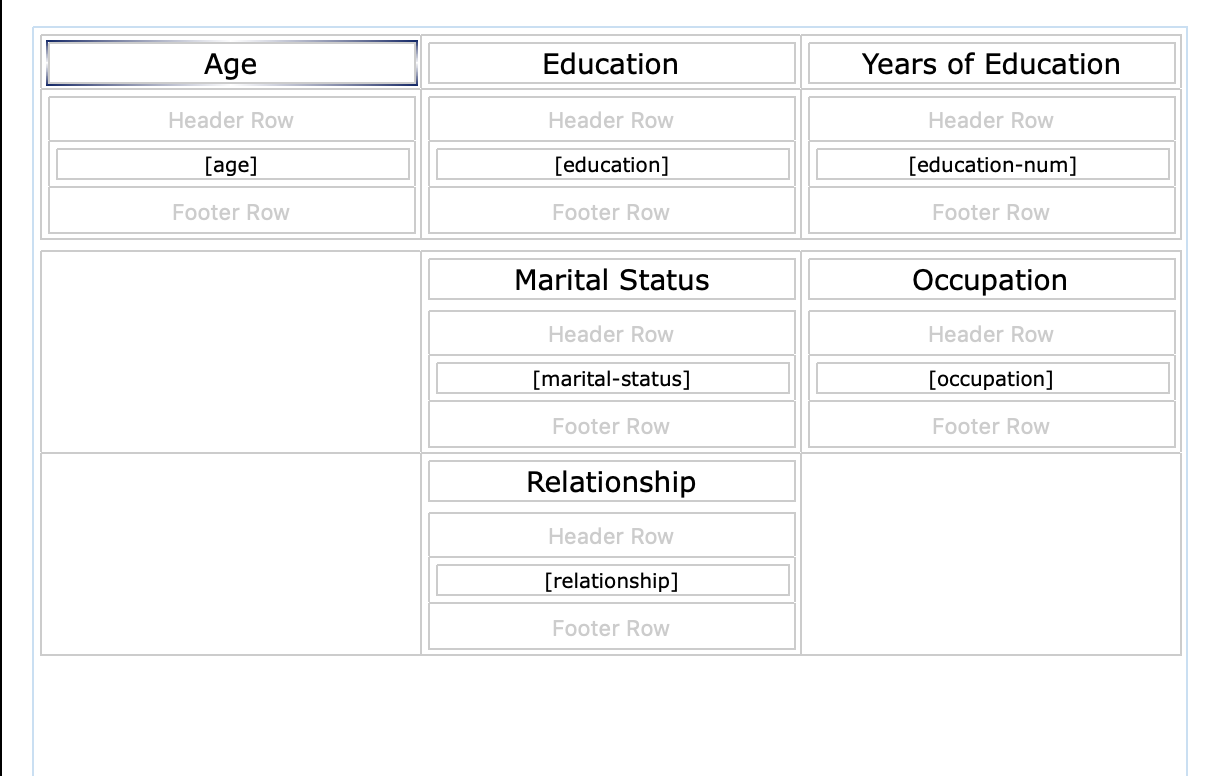Click Header Row under Years of Education
The height and width of the screenshot is (776, 1212).
pyautogui.click(x=991, y=120)
